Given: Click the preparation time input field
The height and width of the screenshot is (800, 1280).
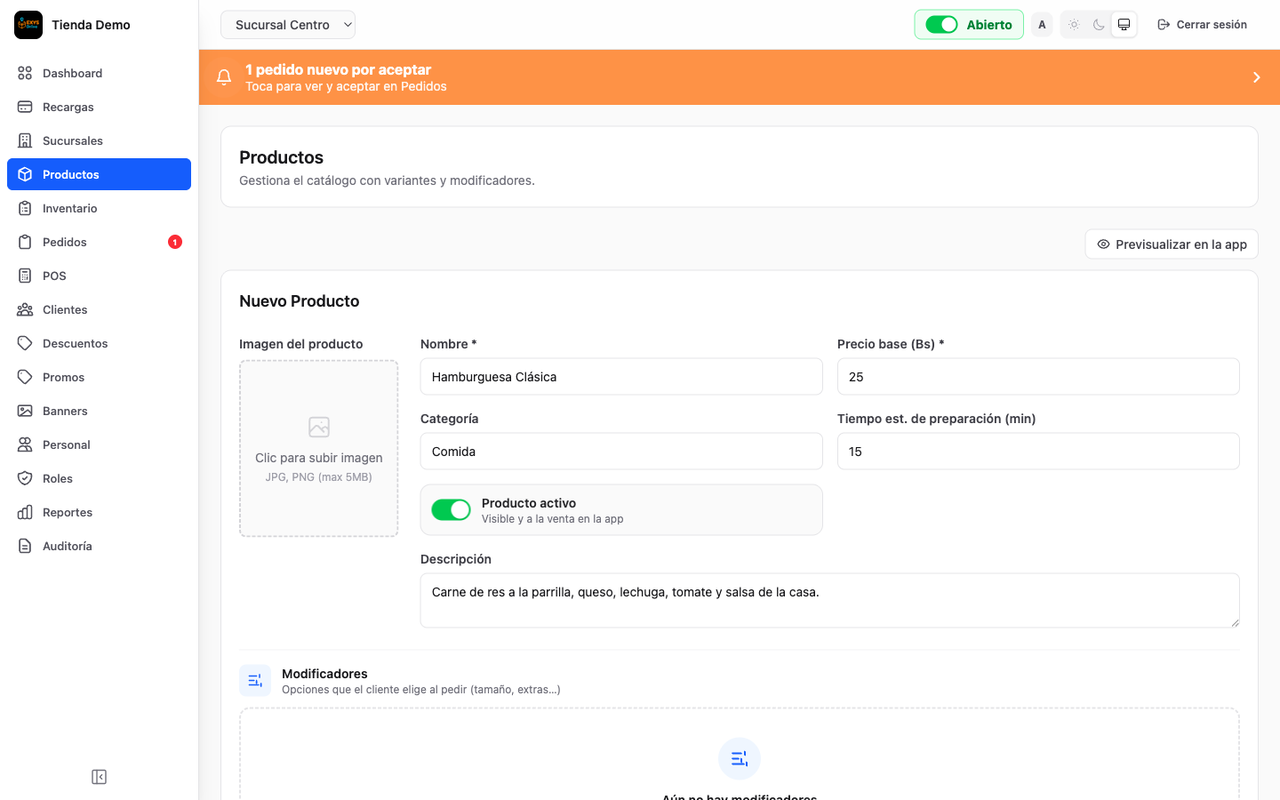Looking at the screenshot, I should [1038, 451].
